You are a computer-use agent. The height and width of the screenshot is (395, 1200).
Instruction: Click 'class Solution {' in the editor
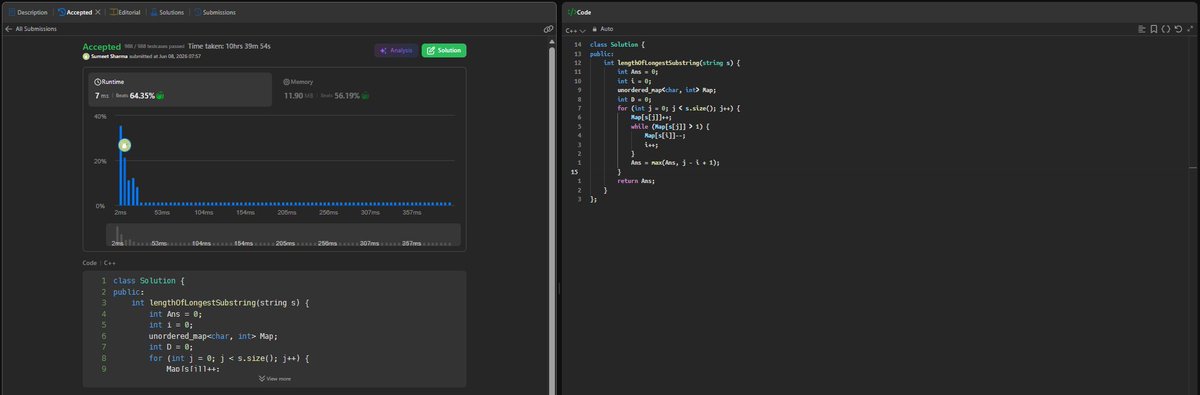[x=618, y=44]
